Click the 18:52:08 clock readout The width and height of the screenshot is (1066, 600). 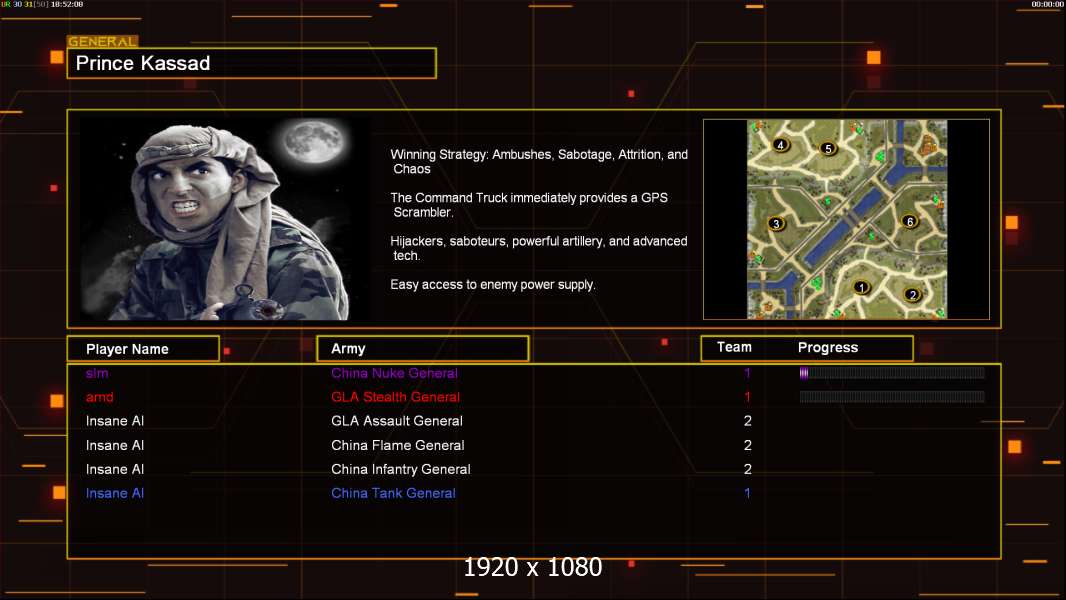click(67, 4)
